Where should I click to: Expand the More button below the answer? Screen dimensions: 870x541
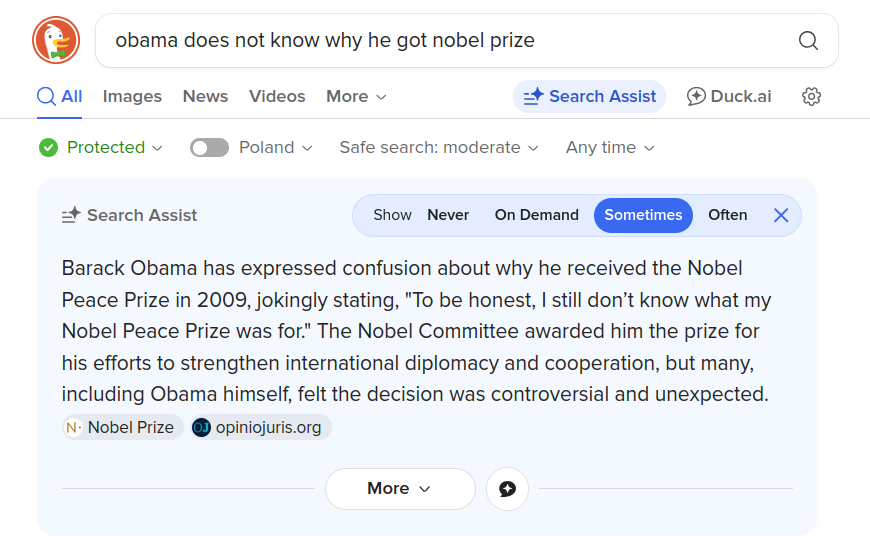[x=399, y=489]
